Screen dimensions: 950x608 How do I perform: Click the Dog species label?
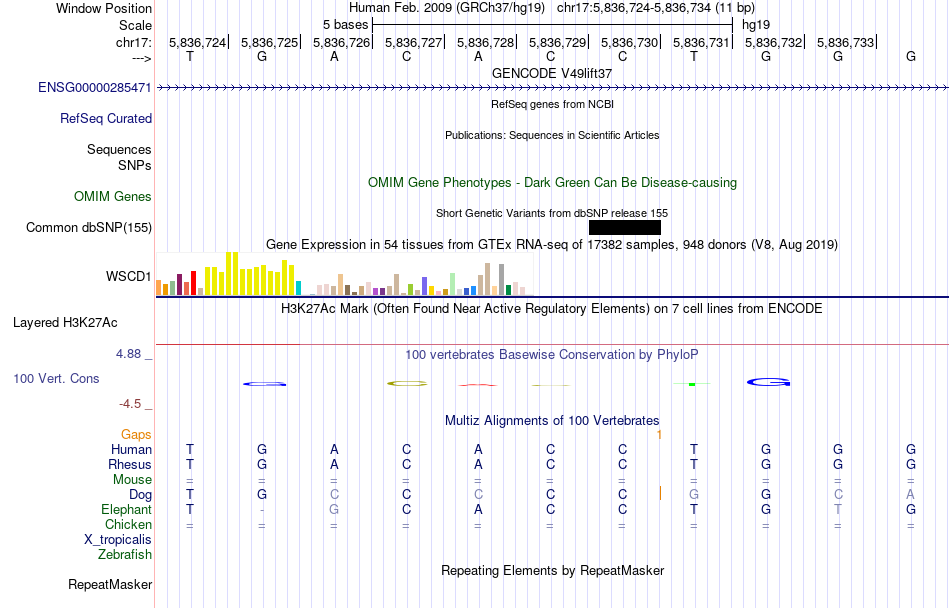[141, 495]
